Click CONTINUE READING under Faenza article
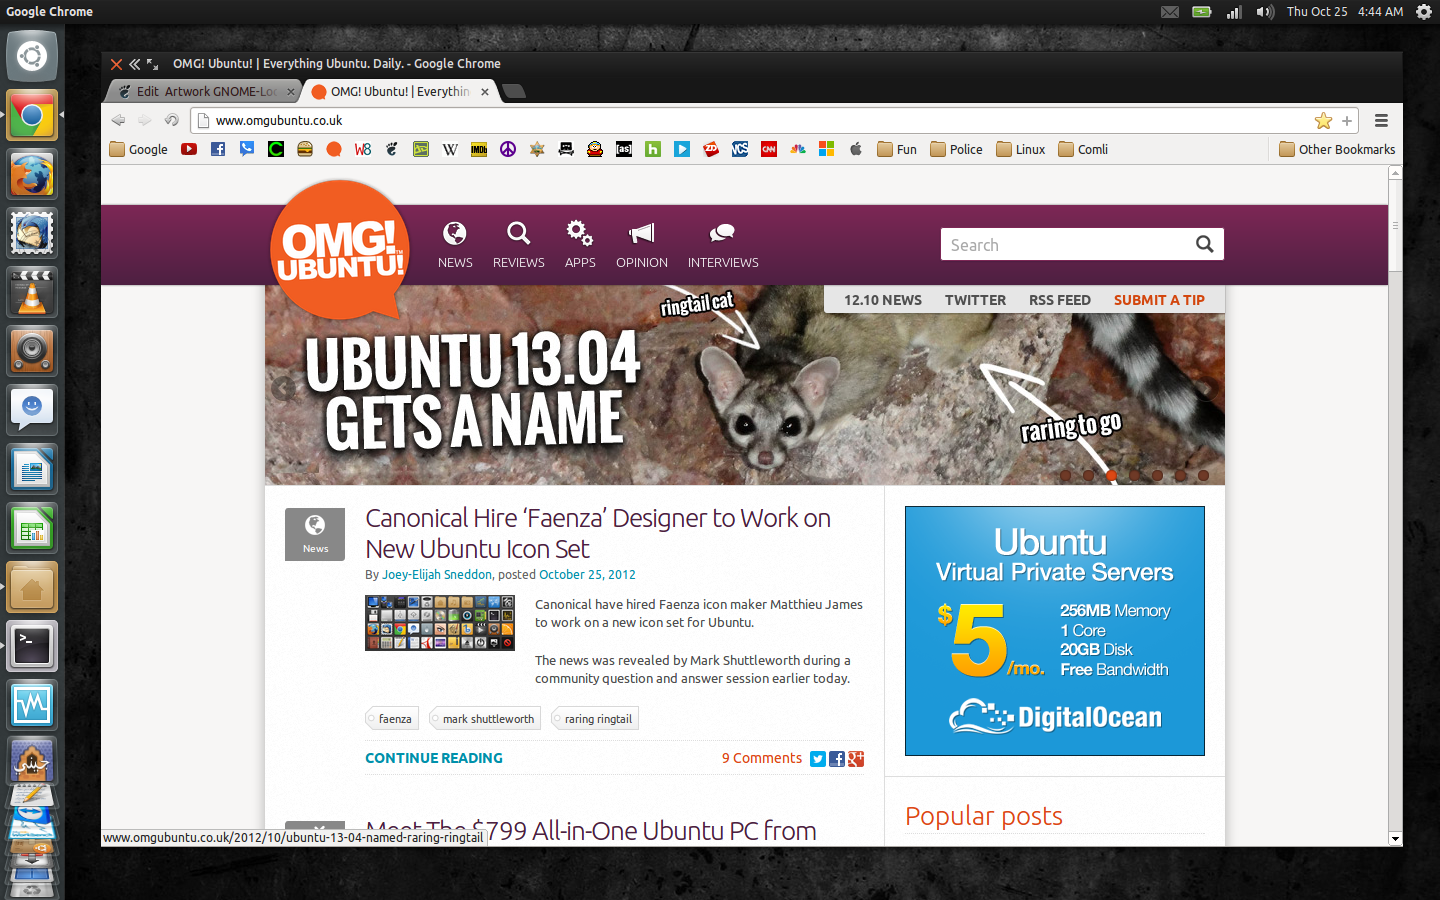Screen dimensions: 1440x900 (434, 758)
